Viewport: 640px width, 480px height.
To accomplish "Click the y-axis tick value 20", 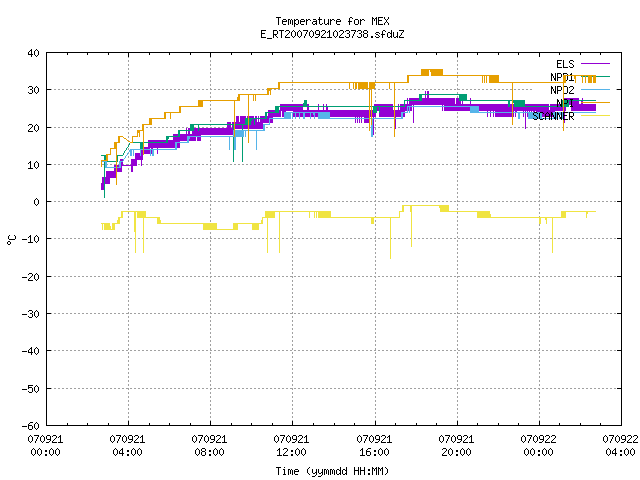I will coord(33,128).
